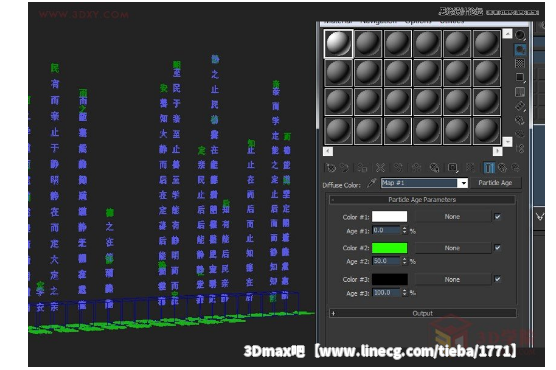Click the Make Preview icon

point(520,106)
